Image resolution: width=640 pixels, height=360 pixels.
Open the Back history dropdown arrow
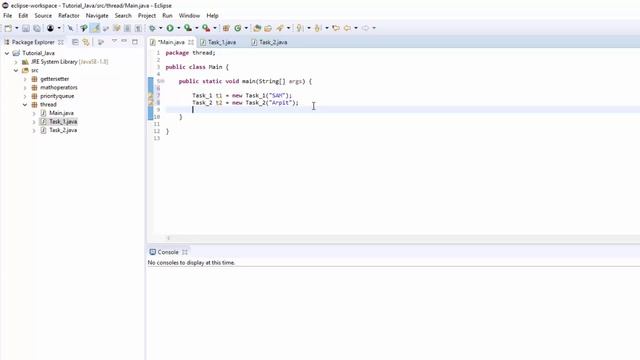[356, 28]
